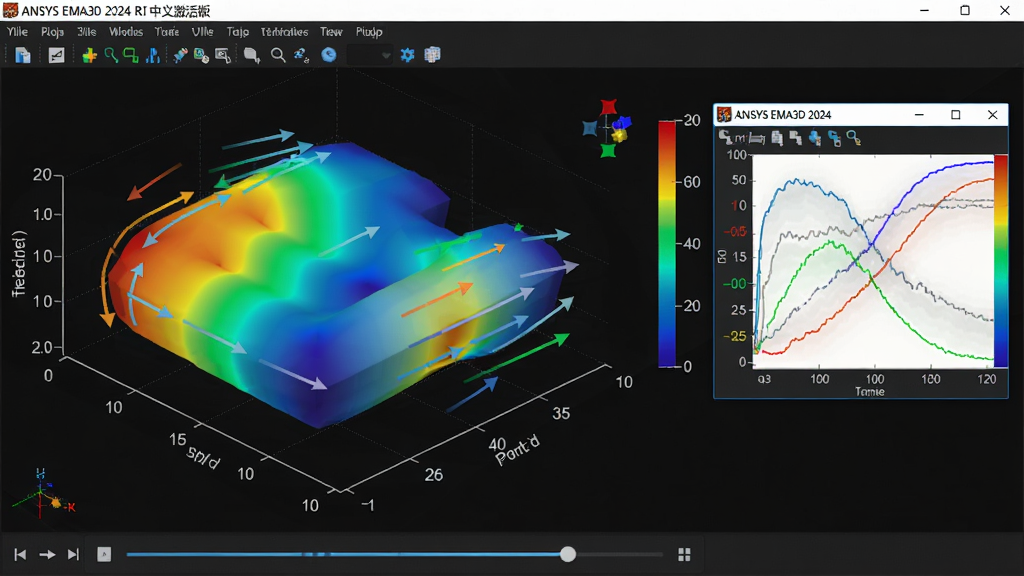Image resolution: width=1024 pixels, height=576 pixels.
Task: Click the gray document icon in plot window
Action: point(776,138)
